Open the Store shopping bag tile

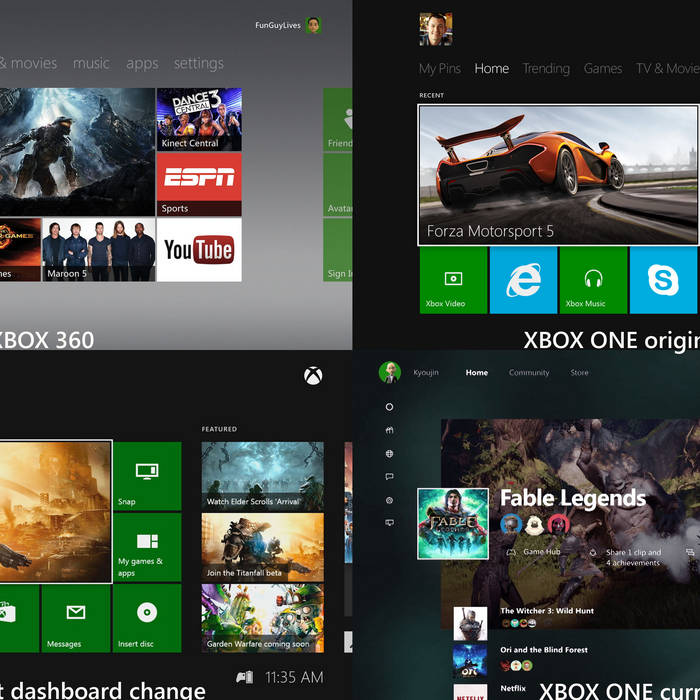[19, 619]
